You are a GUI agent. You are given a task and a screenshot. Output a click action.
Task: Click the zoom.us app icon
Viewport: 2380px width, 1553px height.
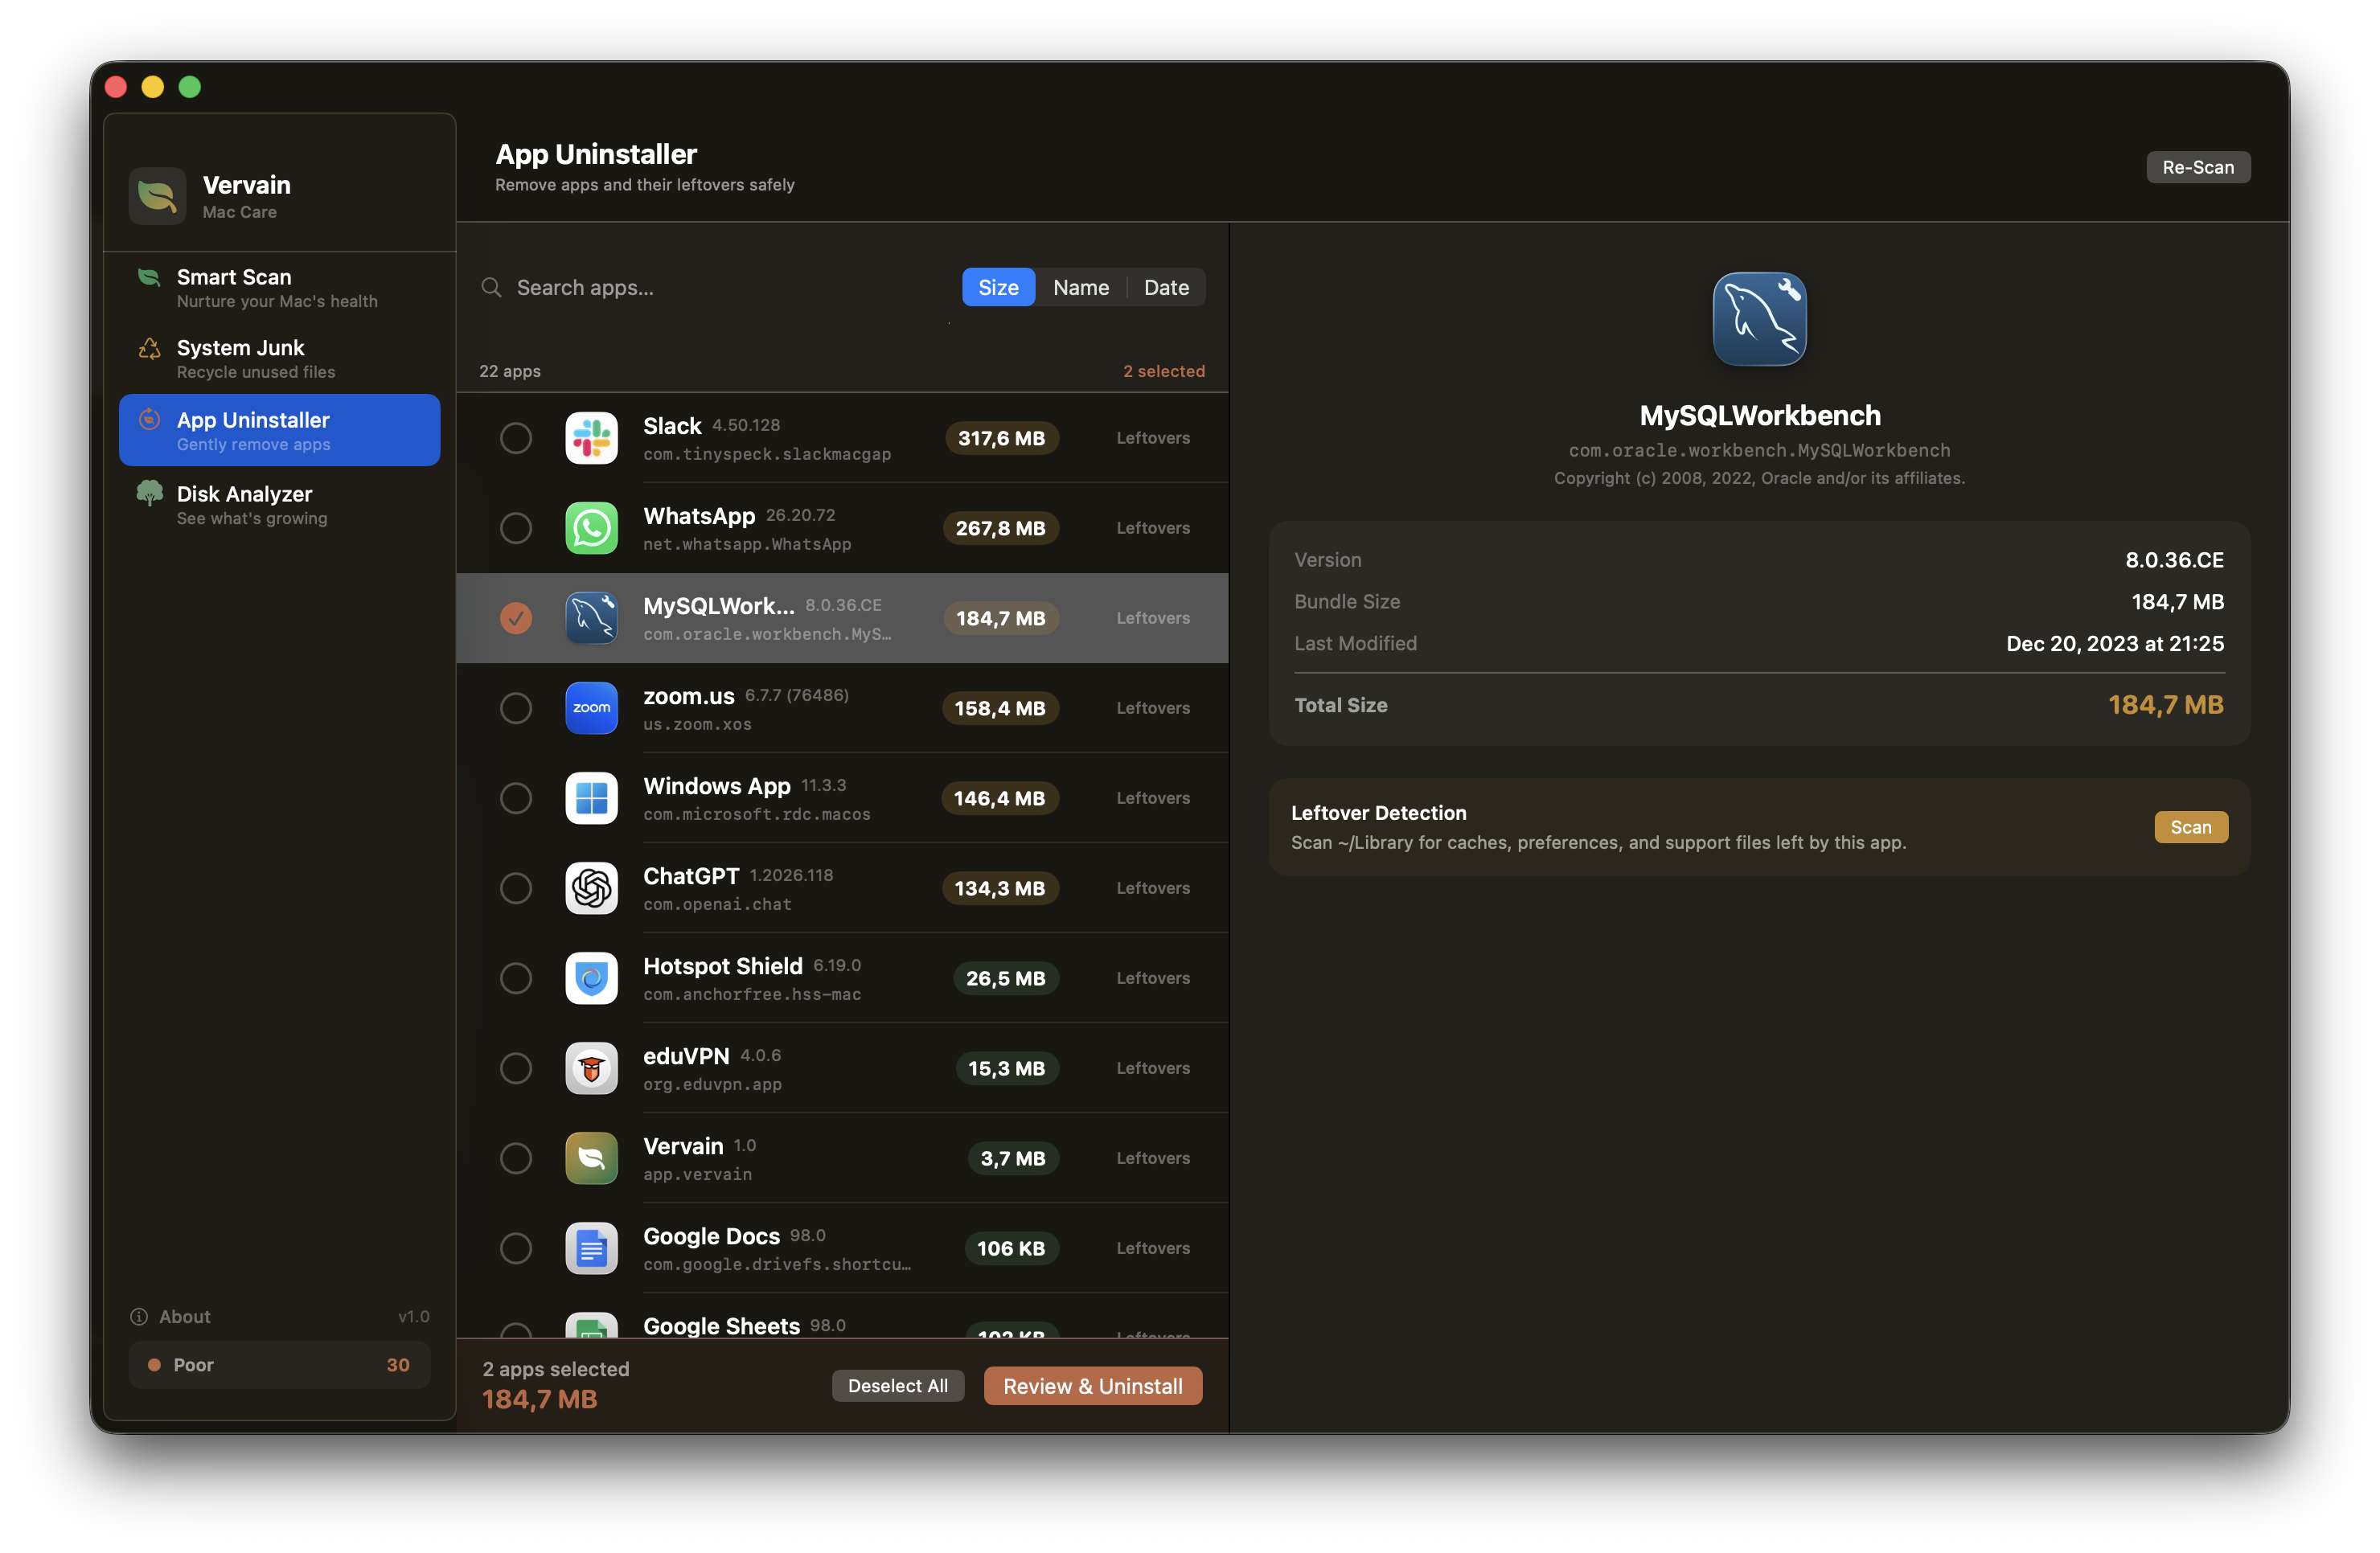point(591,708)
